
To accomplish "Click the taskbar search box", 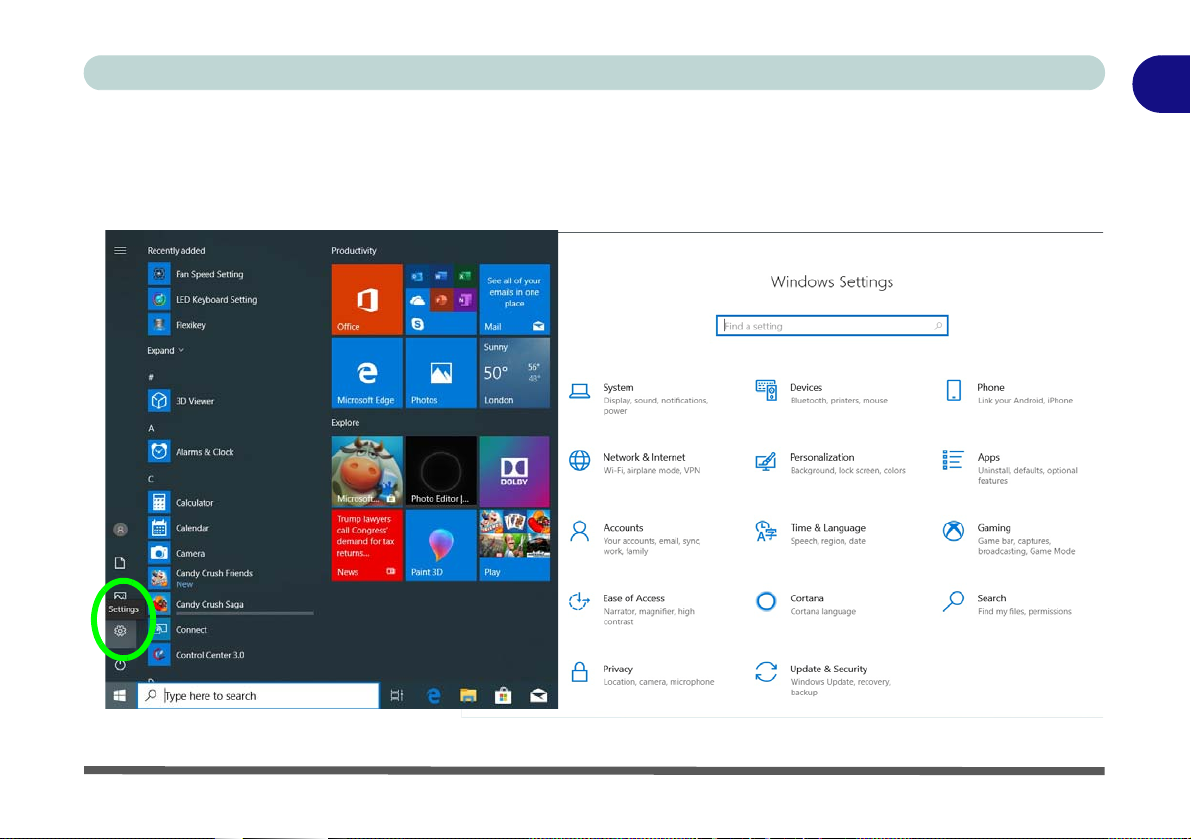I will click(258, 695).
